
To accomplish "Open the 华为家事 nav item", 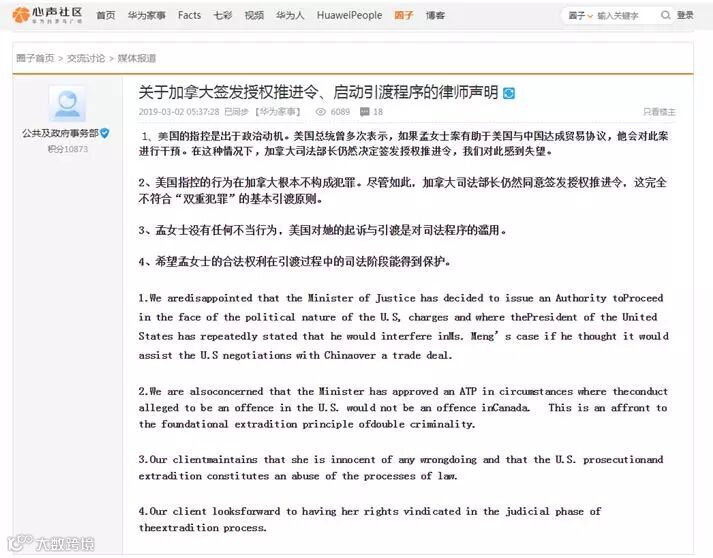I will pyautogui.click(x=146, y=15).
